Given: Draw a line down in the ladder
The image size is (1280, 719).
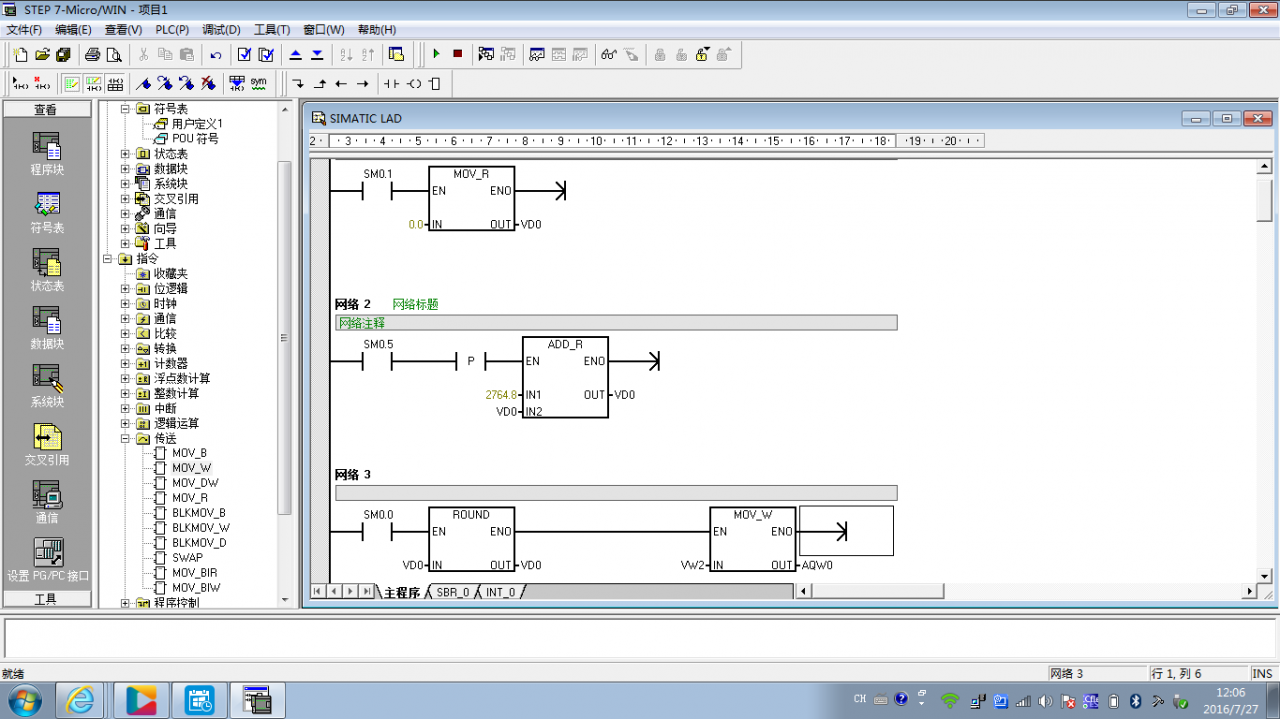Looking at the screenshot, I should click(x=298, y=83).
